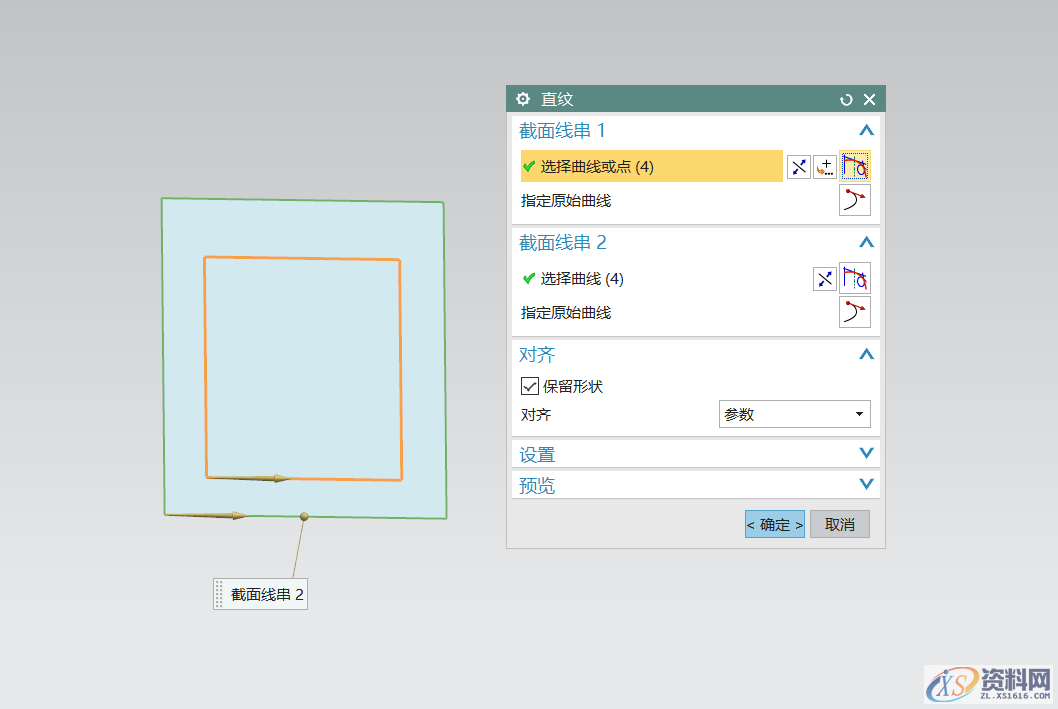Screen dimensions: 1058x709
Task: Uncheck the 保留形状 checkbox
Action: [x=529, y=386]
